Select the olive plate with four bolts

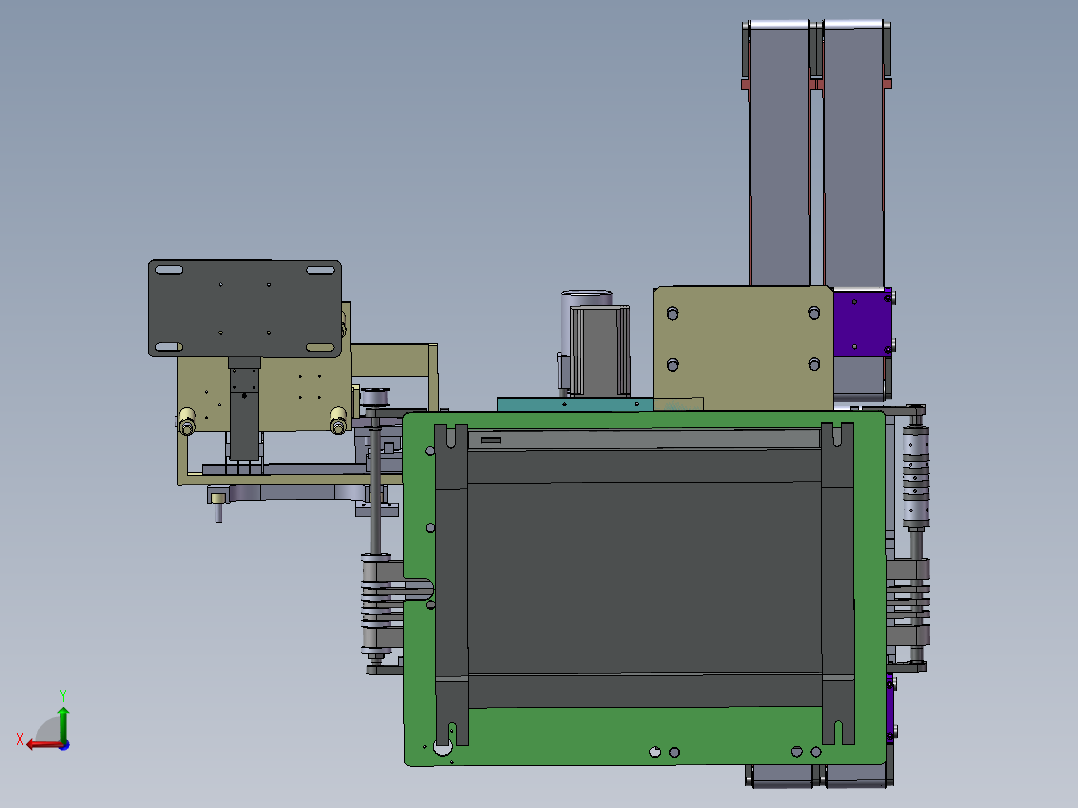(x=742, y=348)
